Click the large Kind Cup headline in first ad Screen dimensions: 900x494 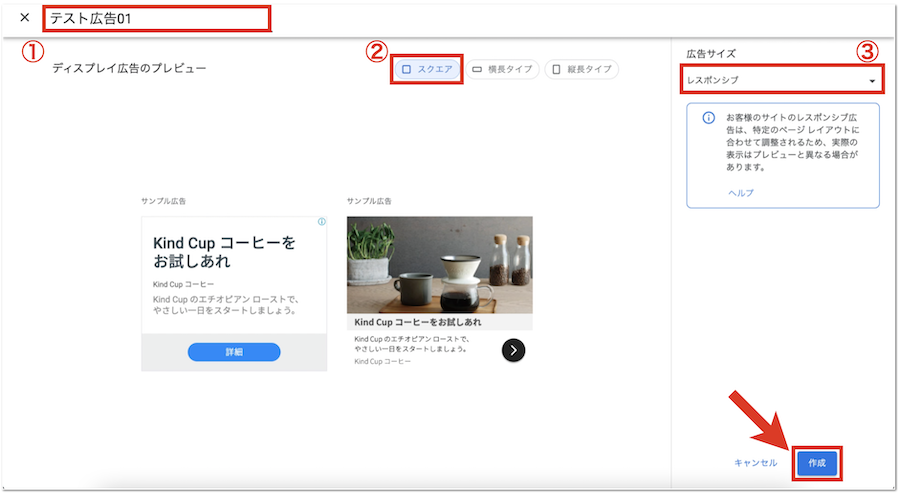pyautogui.click(x=225, y=252)
